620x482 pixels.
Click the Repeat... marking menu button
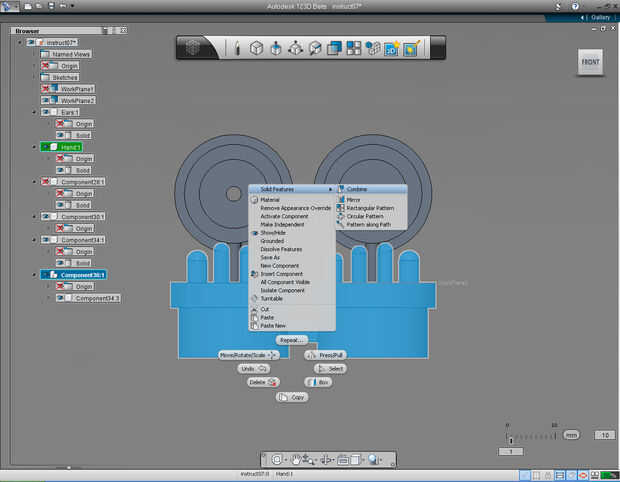pos(291,340)
